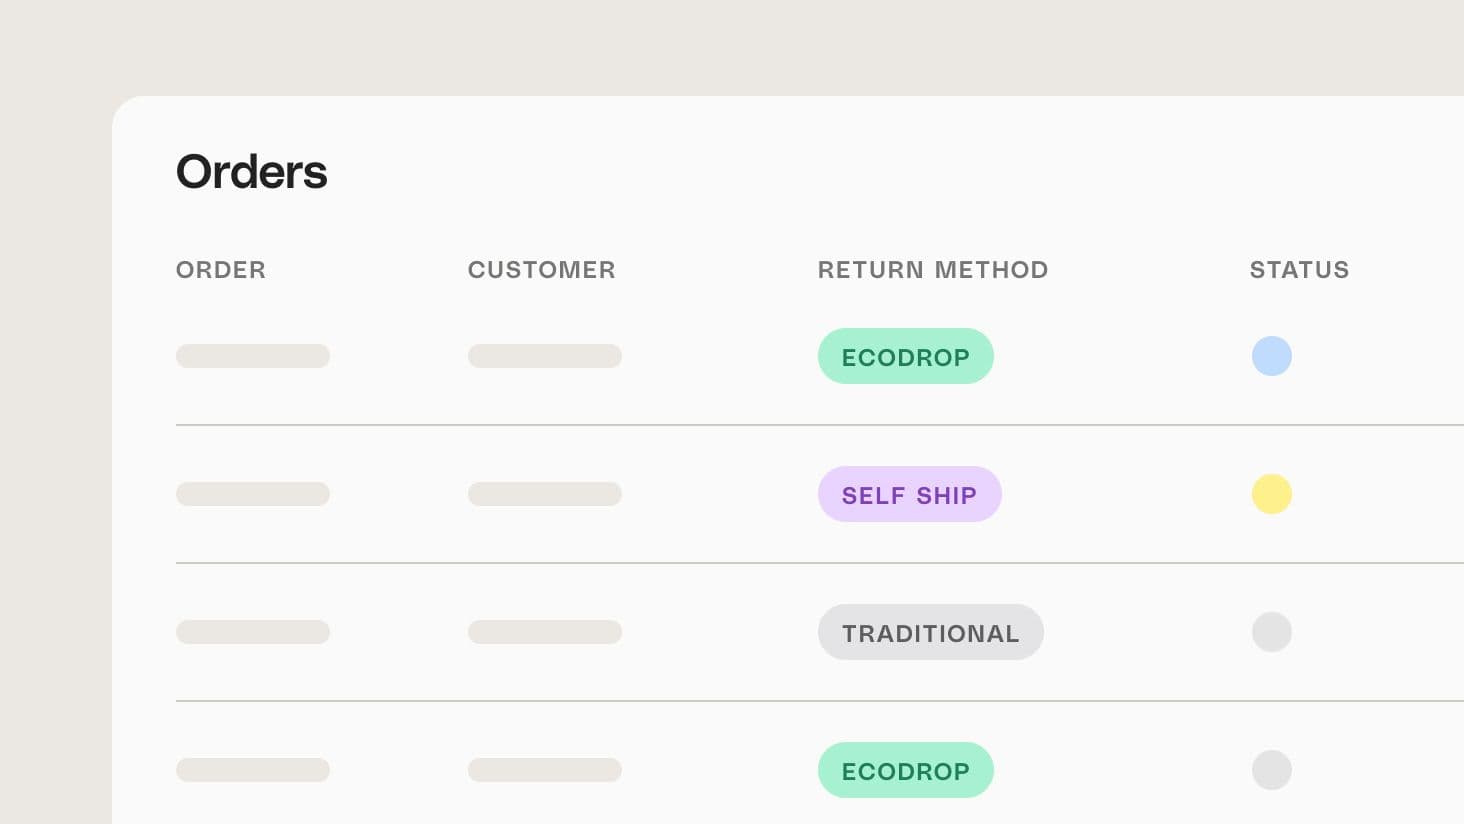Image resolution: width=1464 pixels, height=824 pixels.
Task: Select the TRADITIONAL return method badge
Action: [930, 632]
